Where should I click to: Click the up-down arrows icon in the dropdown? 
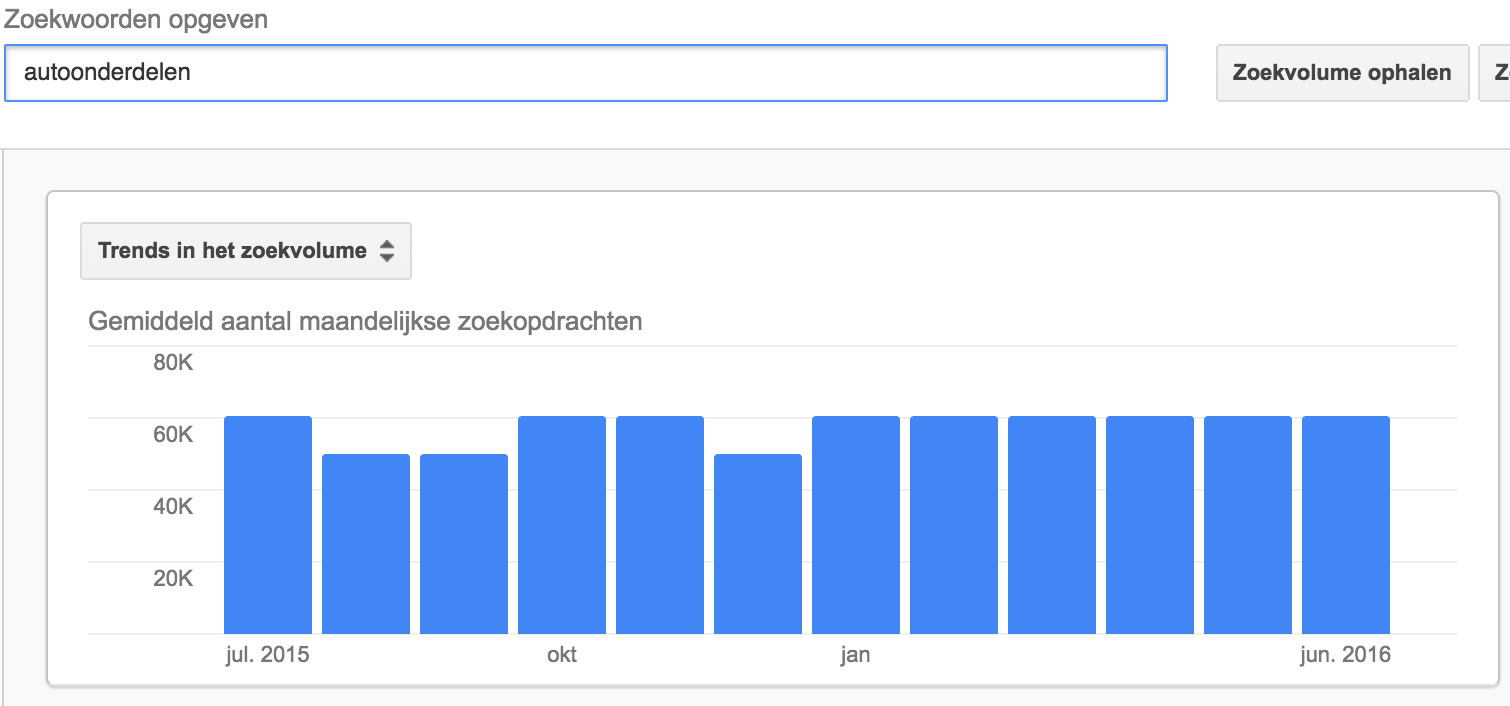click(387, 252)
